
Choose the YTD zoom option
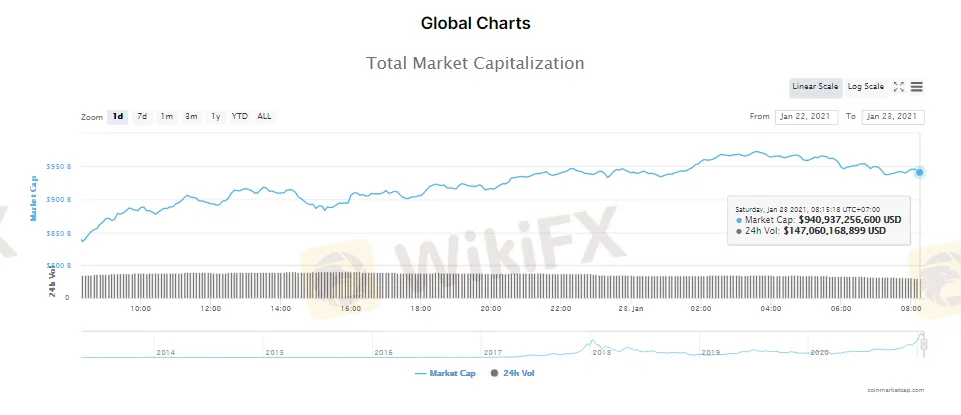click(240, 116)
